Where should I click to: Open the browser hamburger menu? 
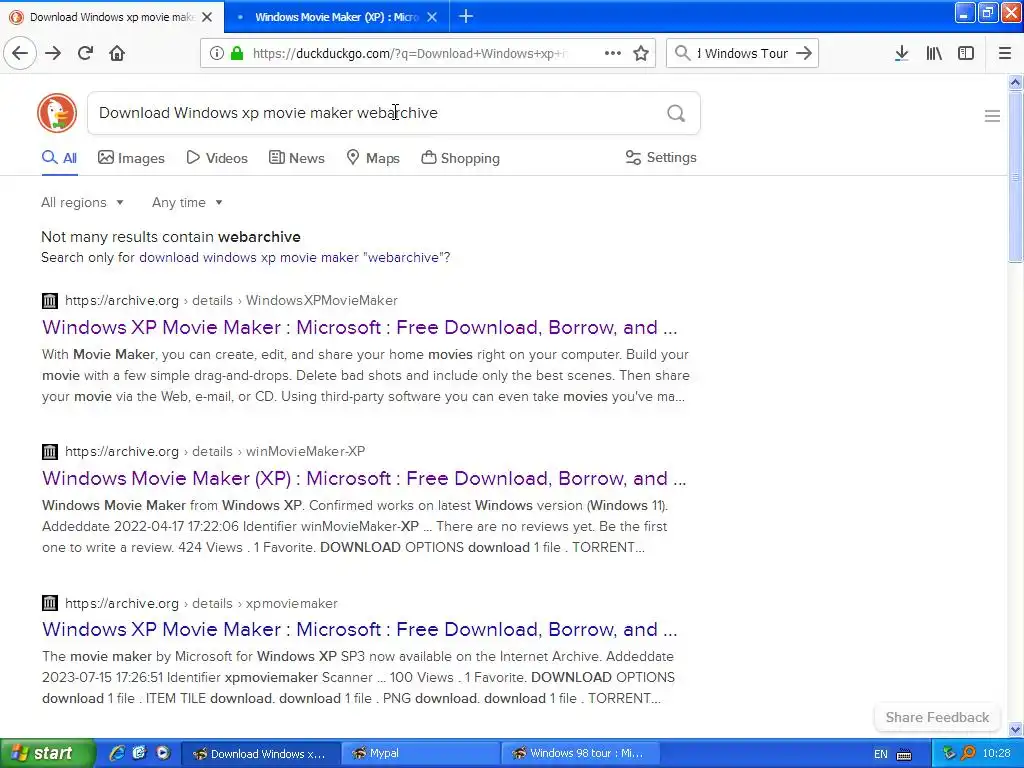pyautogui.click(x=1005, y=53)
